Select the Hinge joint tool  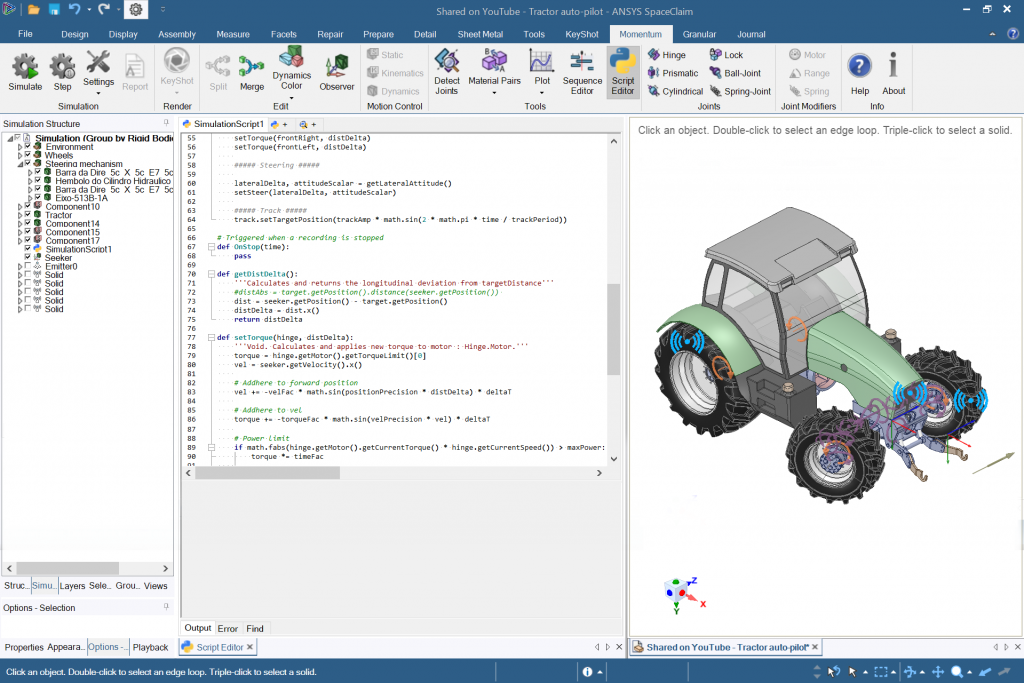(667, 55)
